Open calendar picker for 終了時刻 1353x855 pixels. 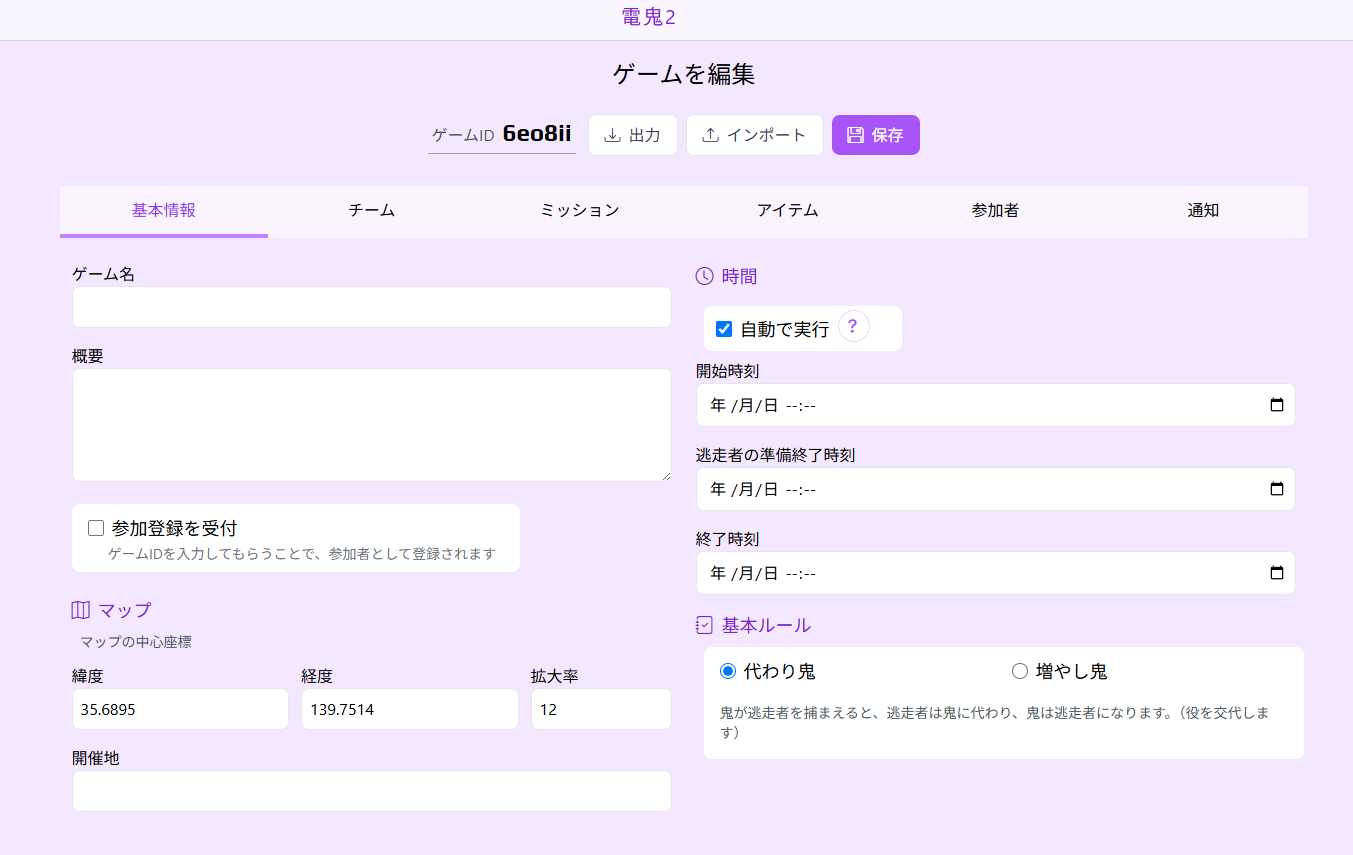click(x=1276, y=573)
